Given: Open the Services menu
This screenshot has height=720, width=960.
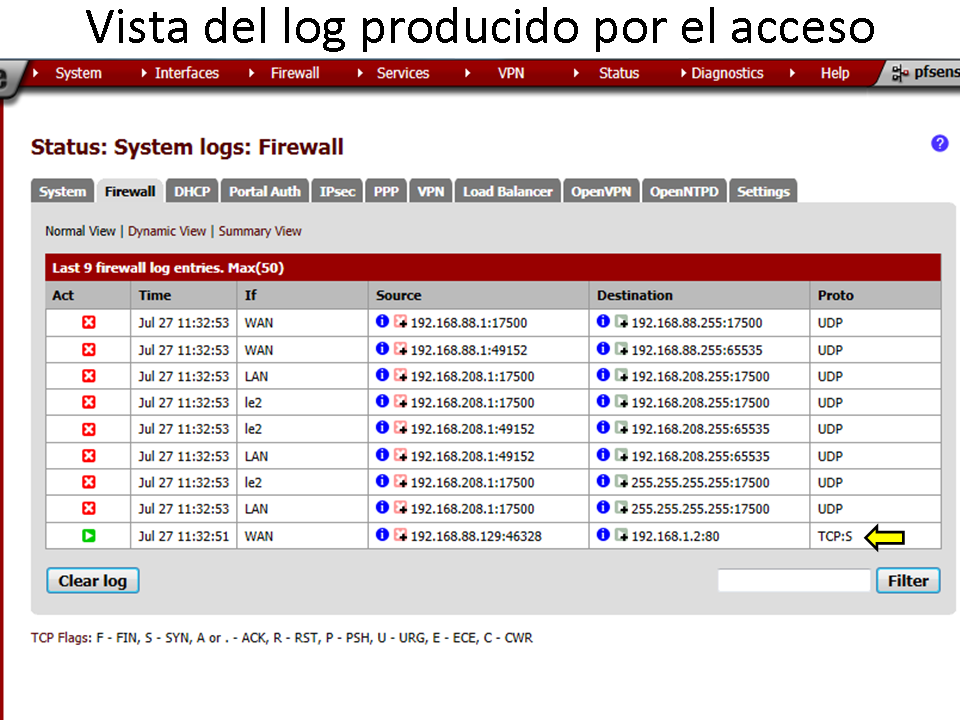Looking at the screenshot, I should click(402, 73).
